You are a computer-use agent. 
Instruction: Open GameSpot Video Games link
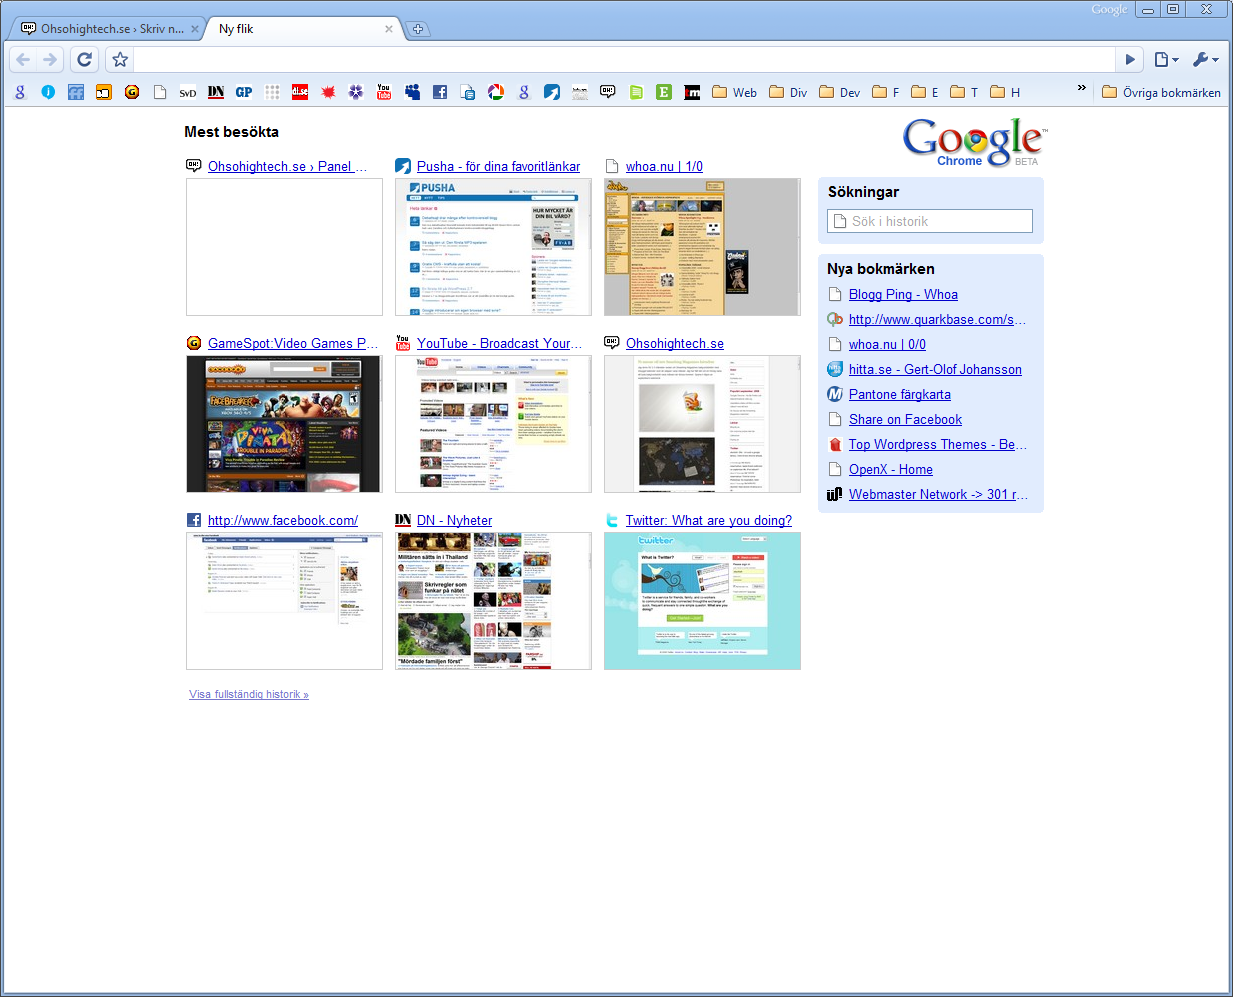click(x=293, y=343)
